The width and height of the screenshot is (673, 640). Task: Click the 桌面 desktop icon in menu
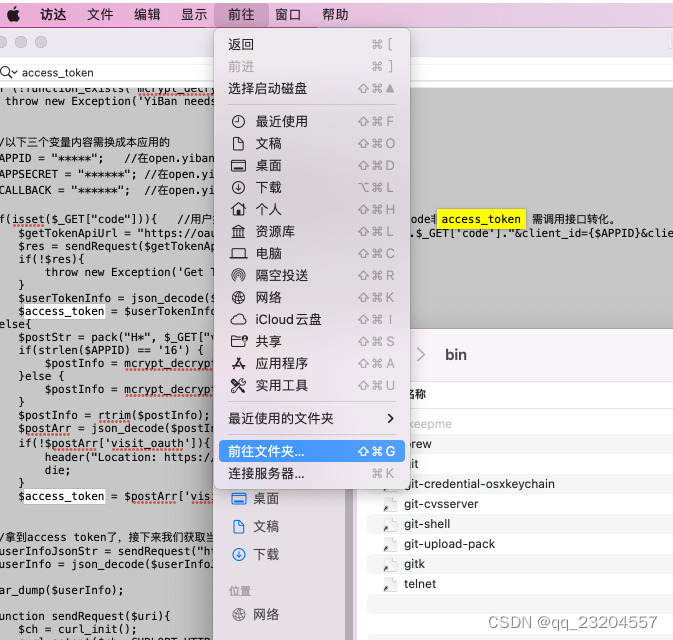239,166
